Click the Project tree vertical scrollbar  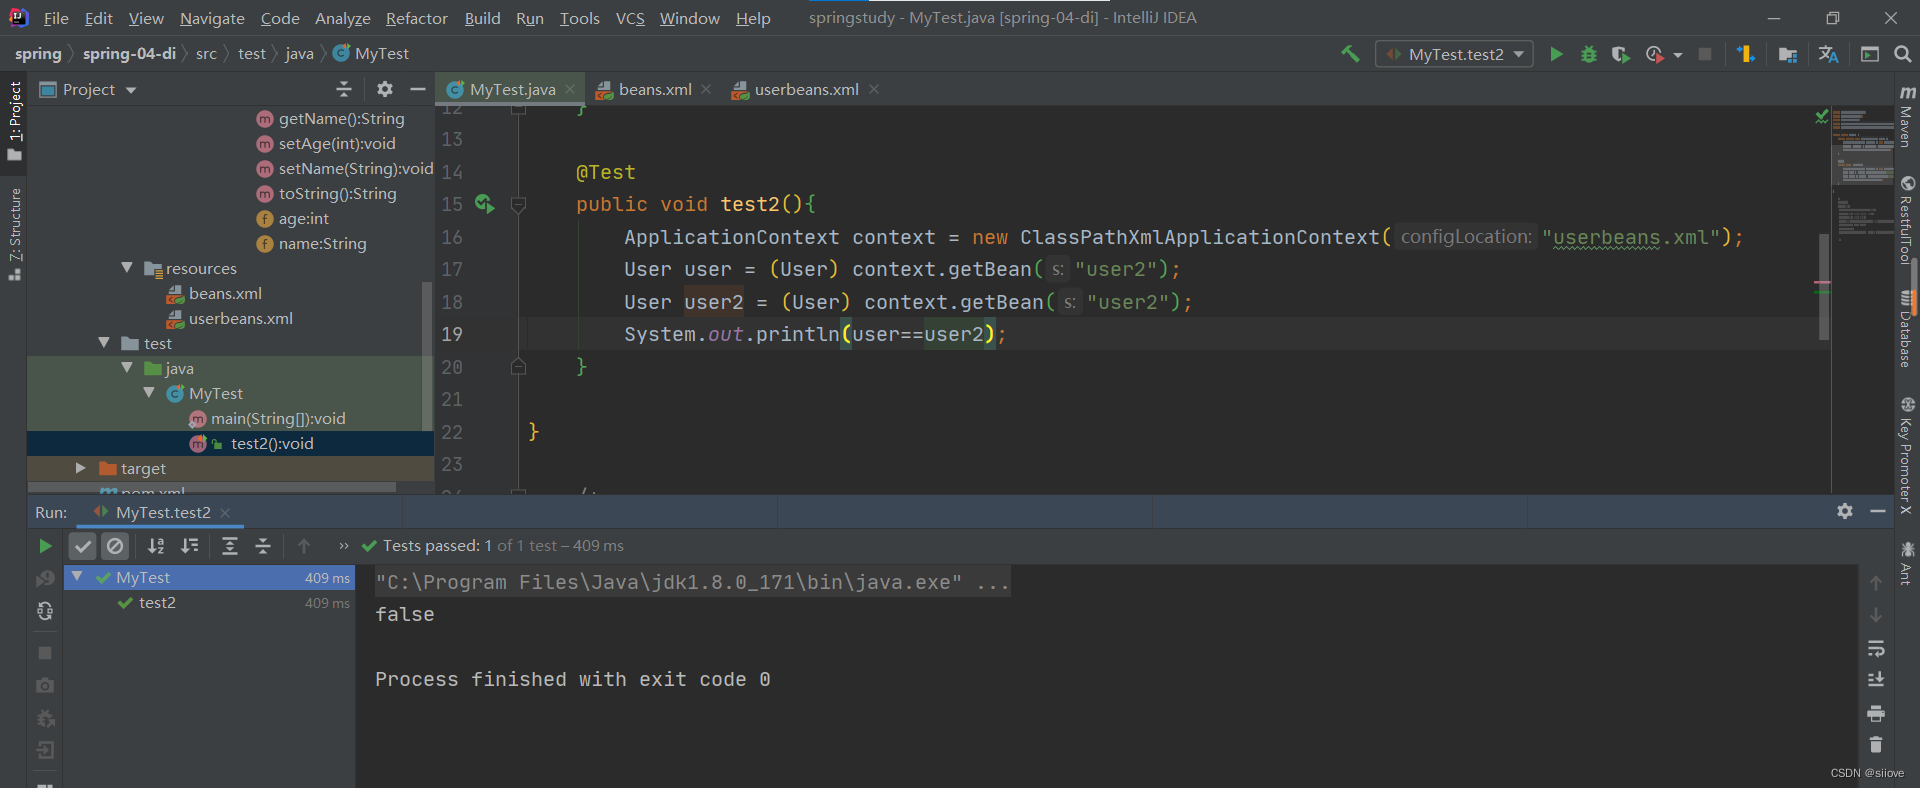click(x=428, y=355)
